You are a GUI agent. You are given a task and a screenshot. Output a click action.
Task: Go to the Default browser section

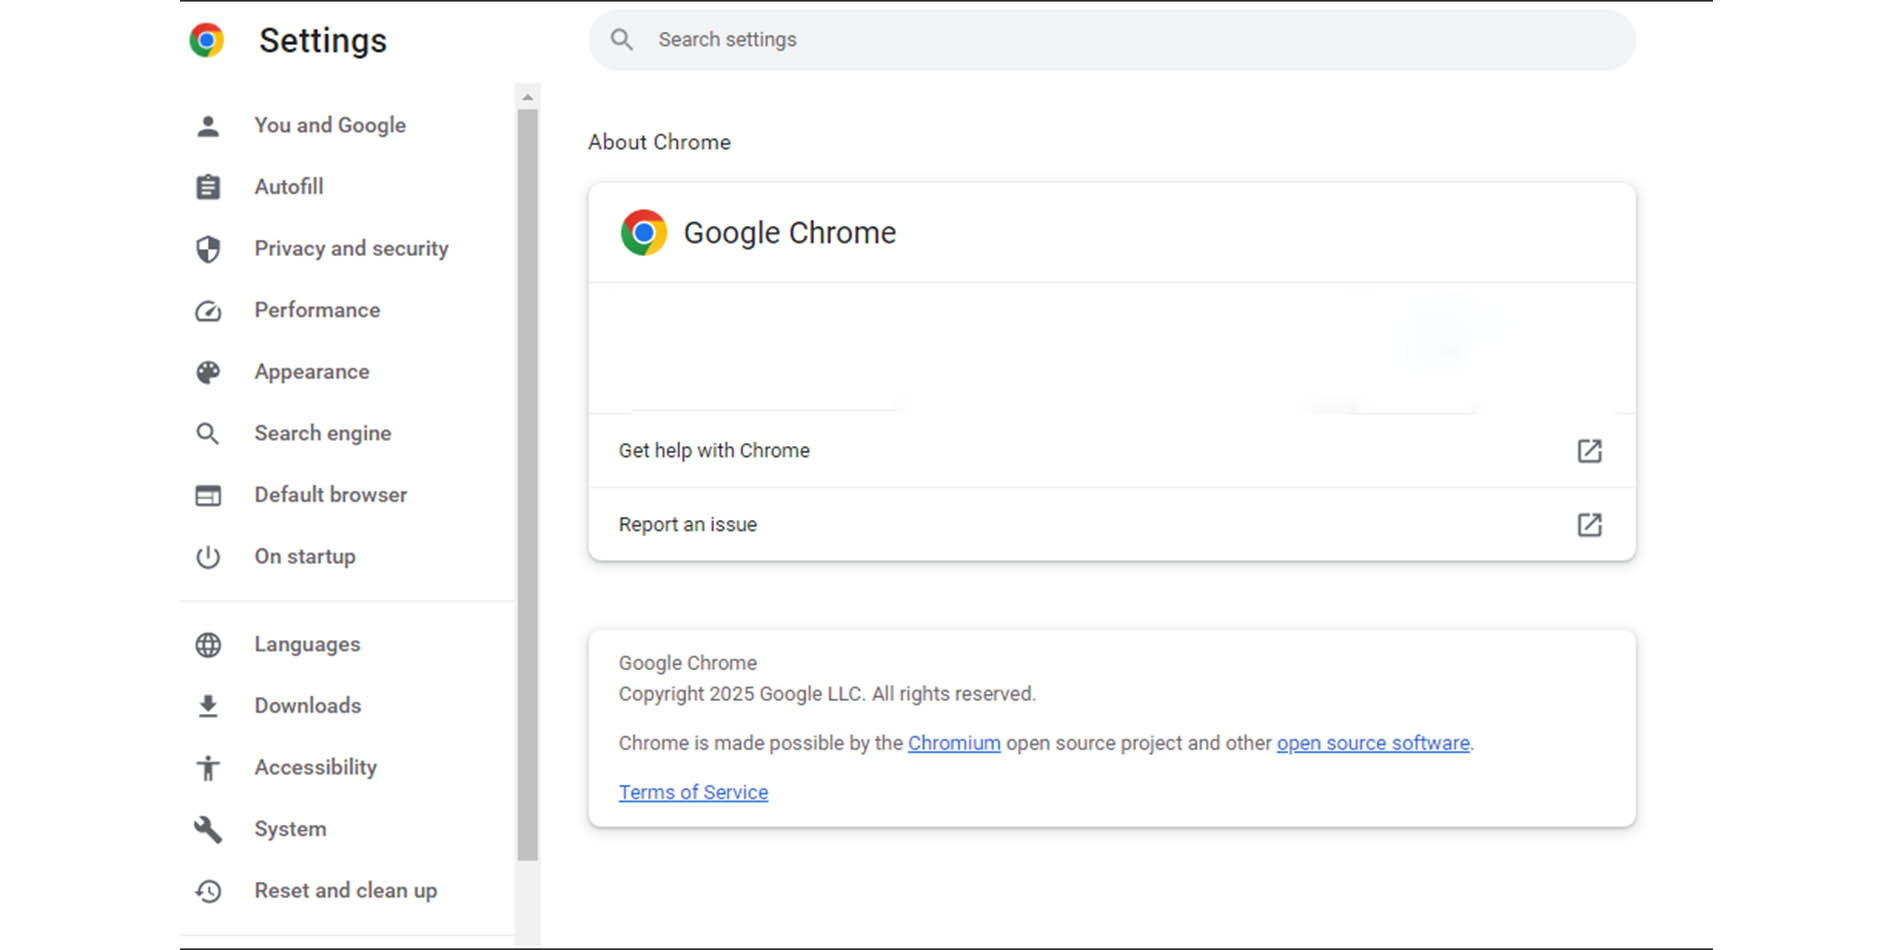pos(330,495)
